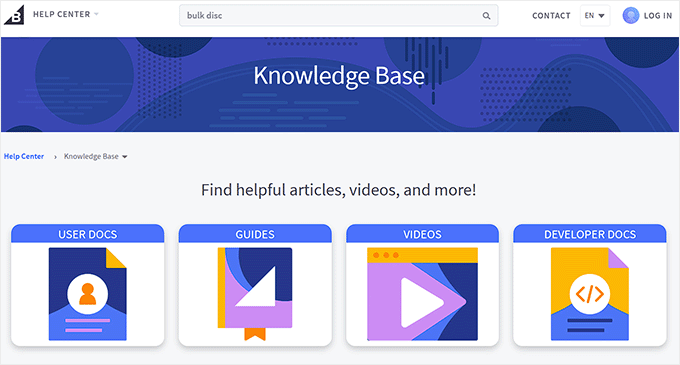Expand the Knowledge Base breadcrumb dropdown

pyautogui.click(x=96, y=156)
